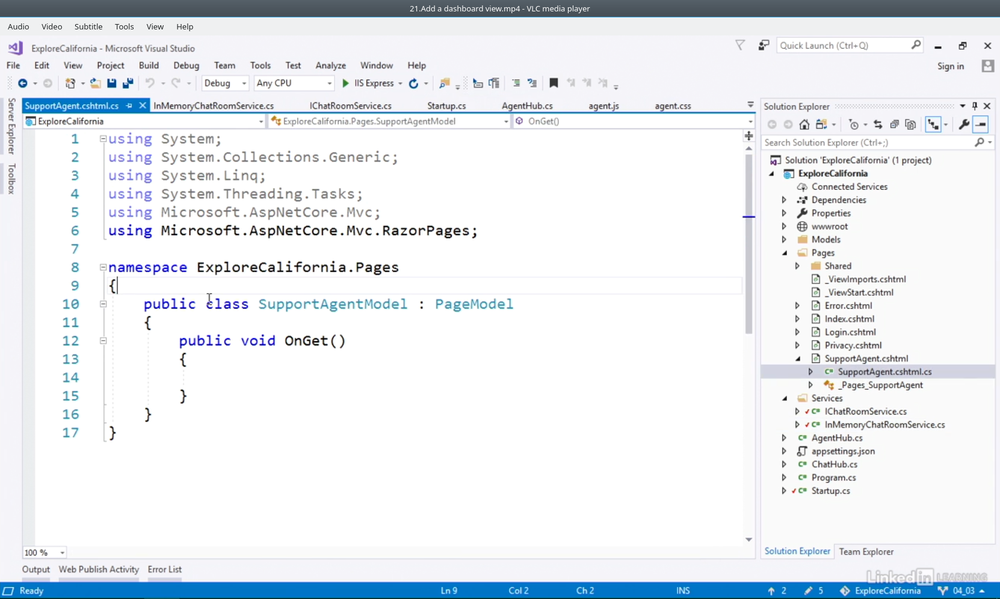The width and height of the screenshot is (1000, 599).
Task: Open the Any CPU platform dropdown
Action: tap(294, 84)
